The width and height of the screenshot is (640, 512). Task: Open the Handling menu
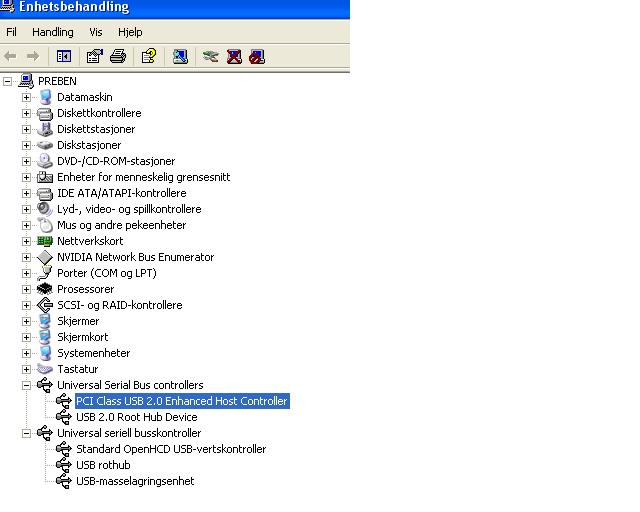tap(53, 32)
